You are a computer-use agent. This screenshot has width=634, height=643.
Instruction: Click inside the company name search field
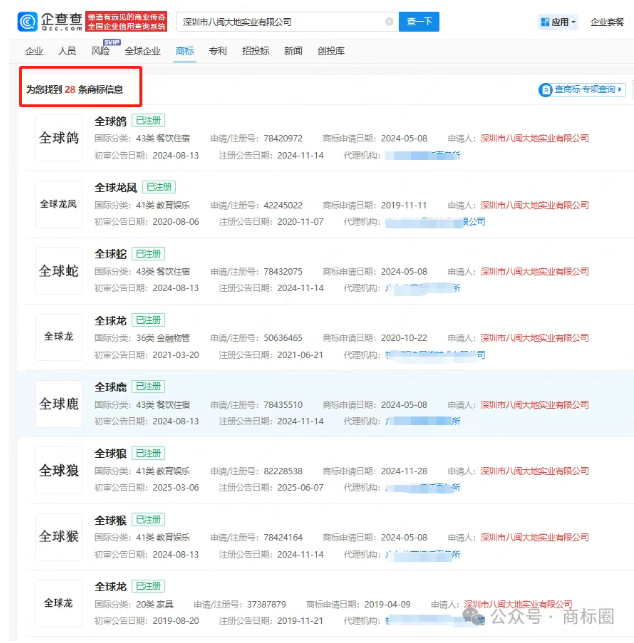tap(280, 21)
